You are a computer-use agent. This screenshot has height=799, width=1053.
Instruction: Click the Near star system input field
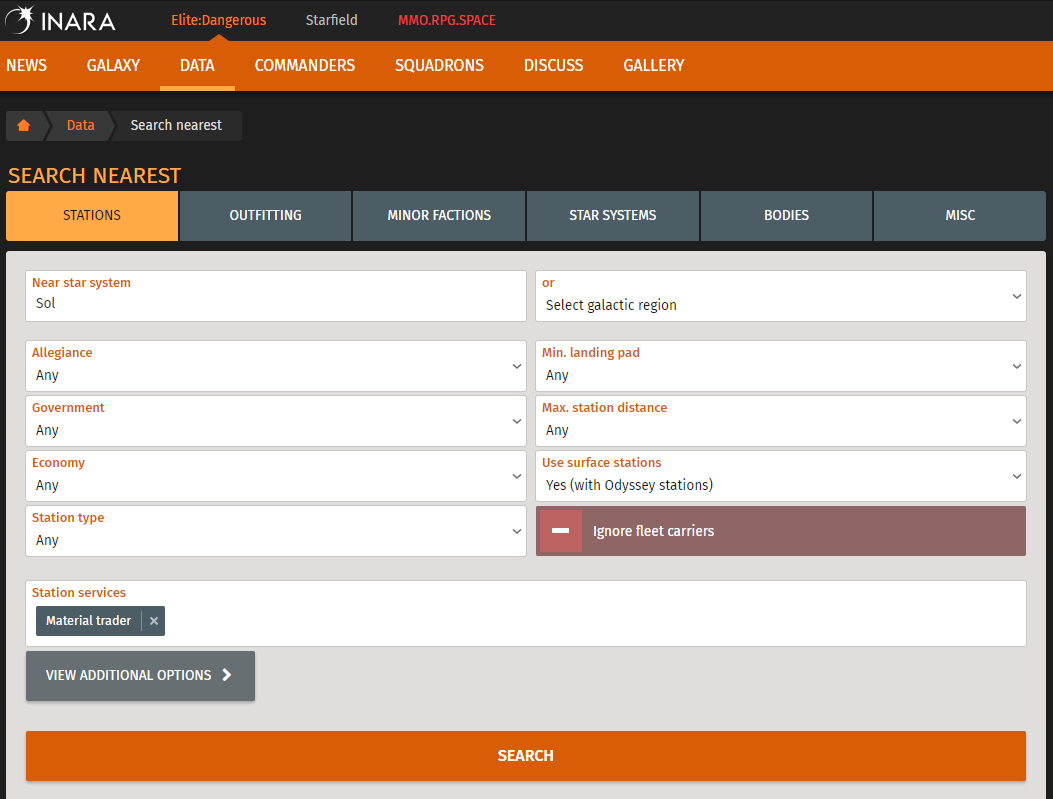coord(275,296)
